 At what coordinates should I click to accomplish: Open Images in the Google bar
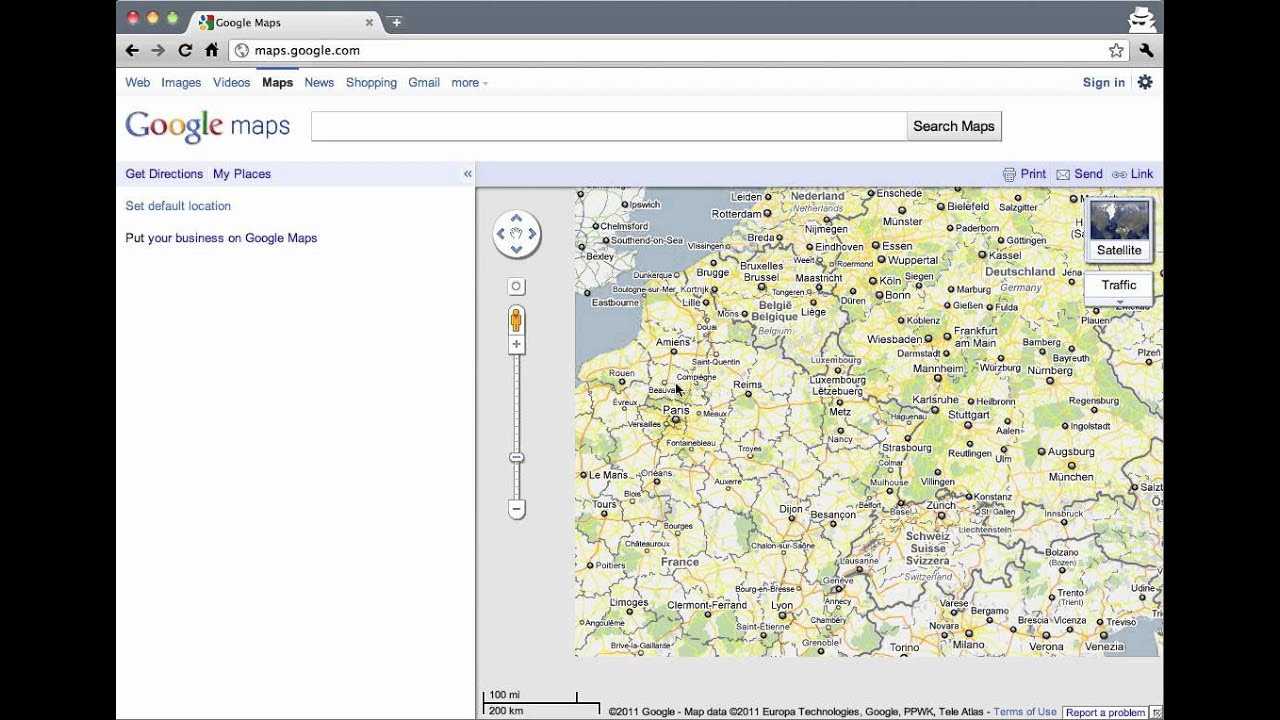(x=181, y=82)
